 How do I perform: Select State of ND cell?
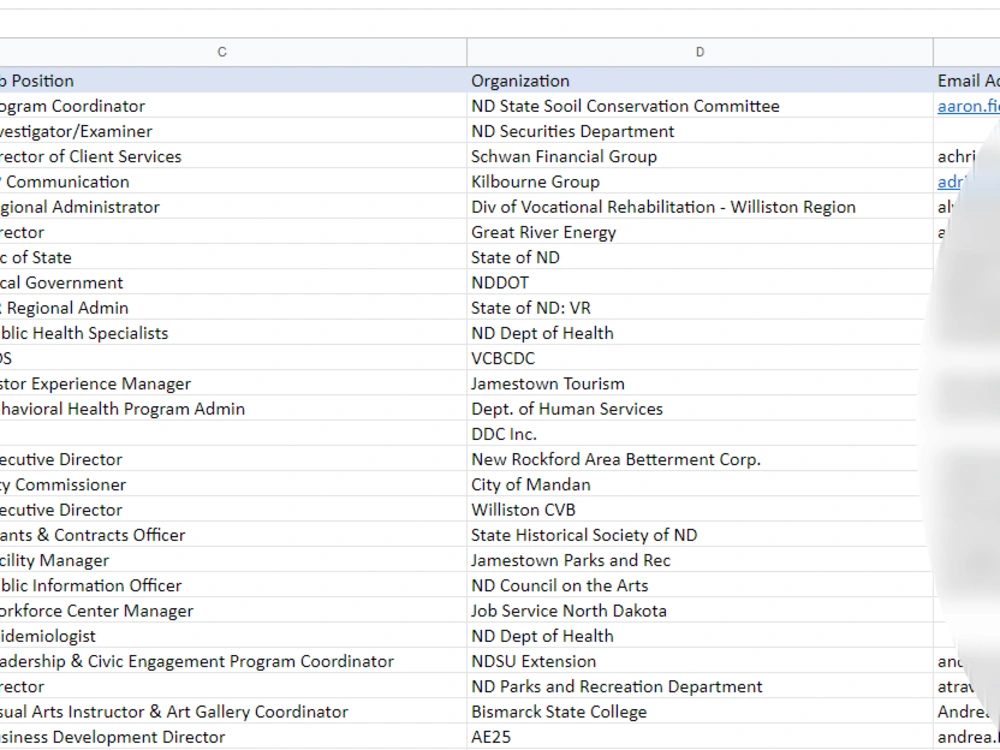[x=700, y=257]
